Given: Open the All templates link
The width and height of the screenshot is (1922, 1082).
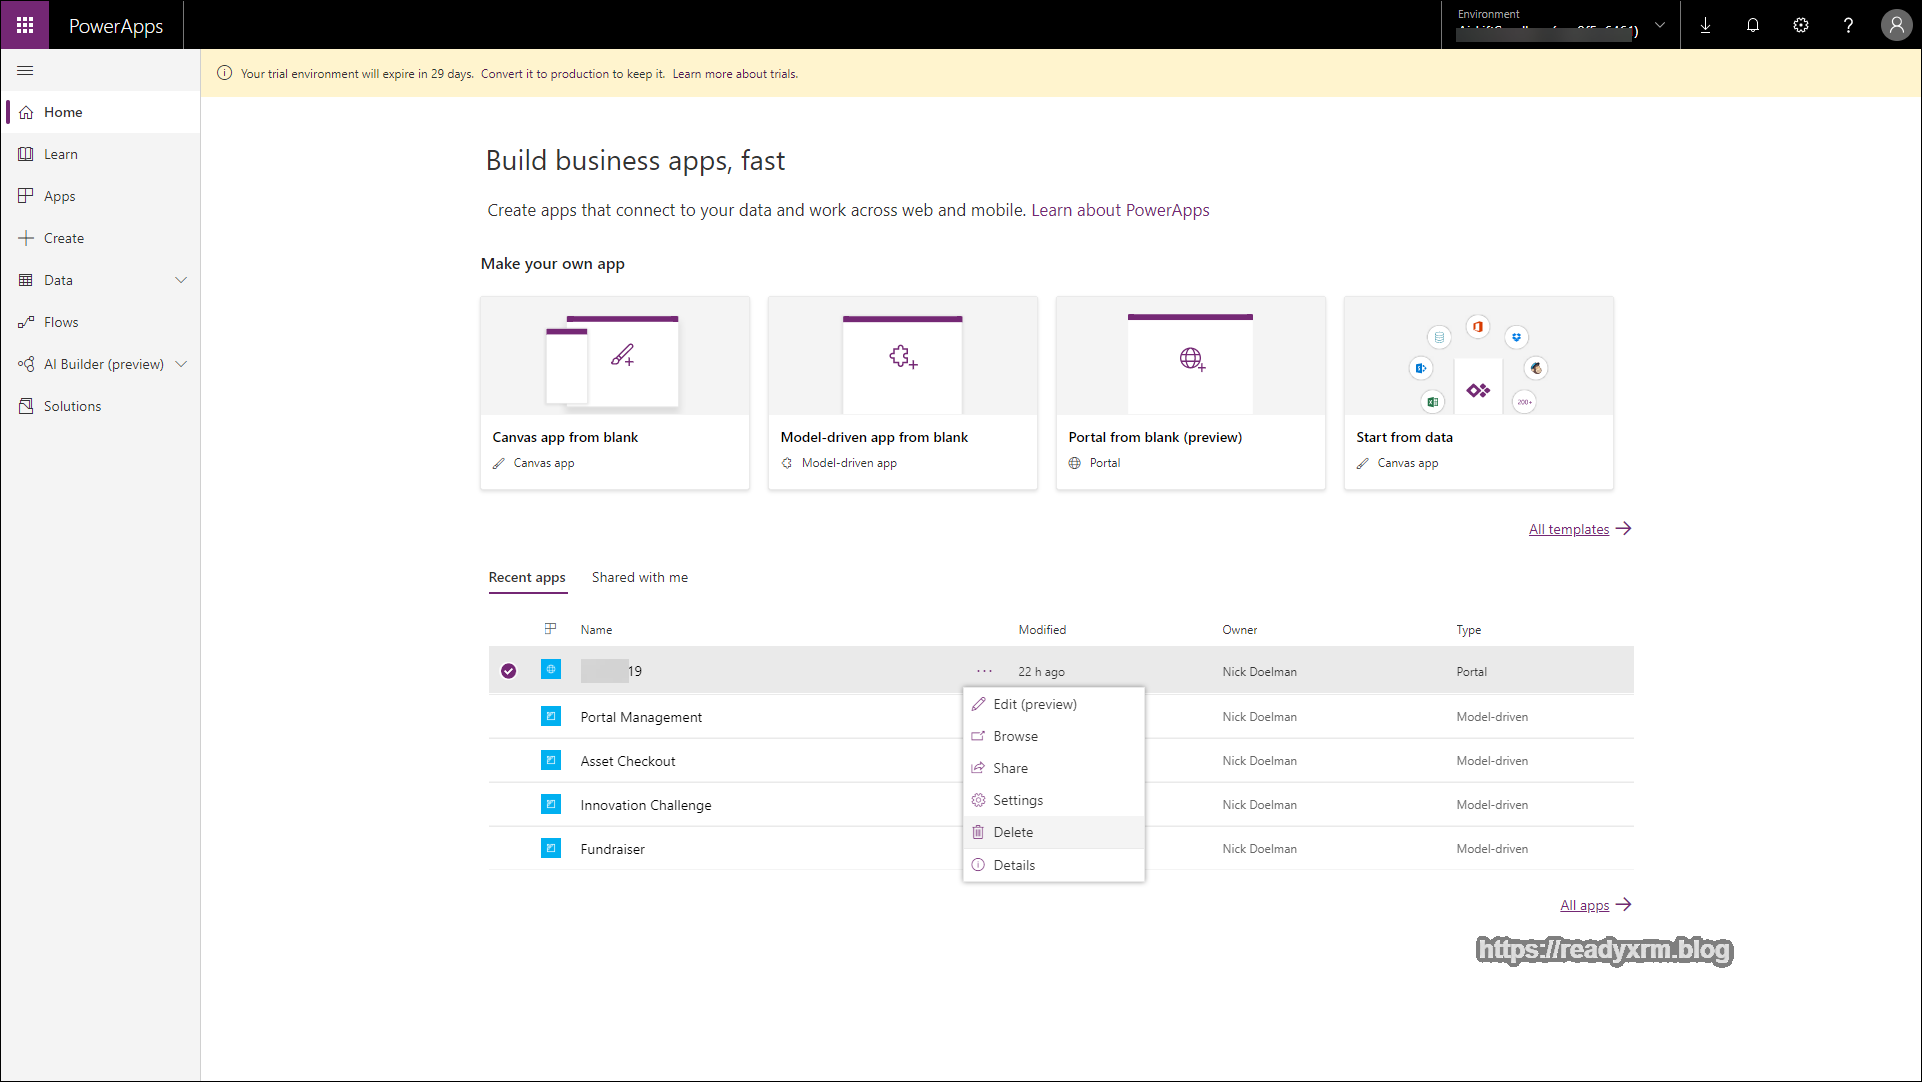Looking at the screenshot, I should click(1568, 528).
